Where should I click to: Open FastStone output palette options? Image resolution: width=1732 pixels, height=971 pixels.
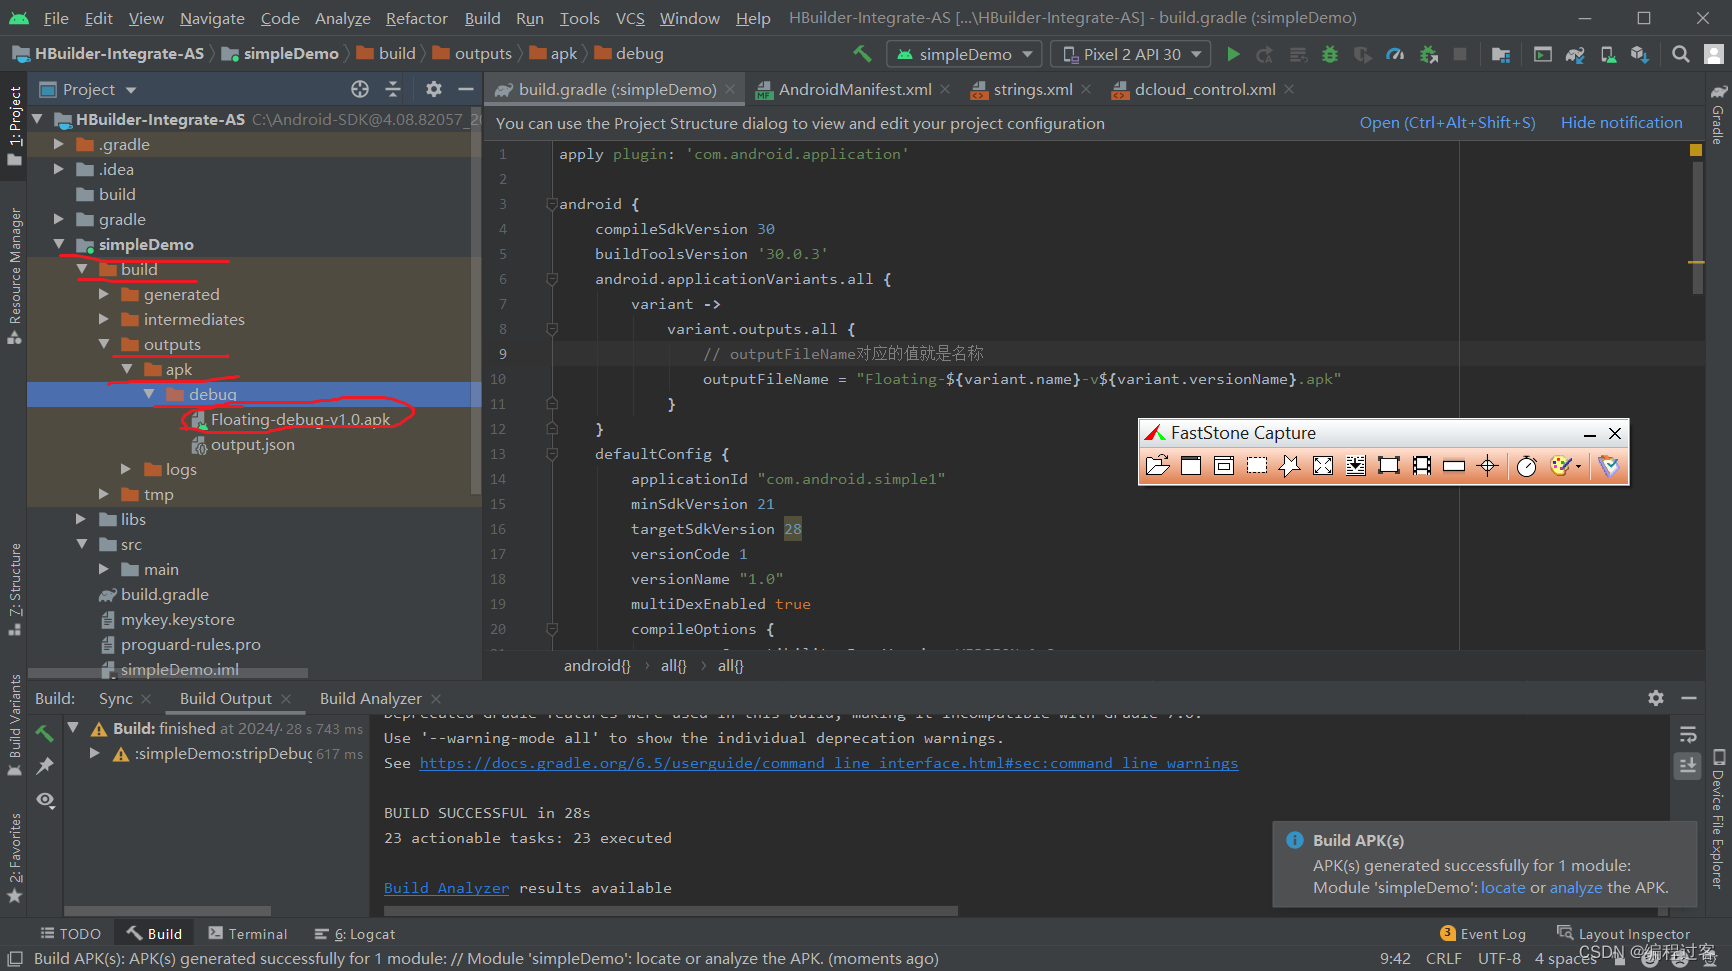[x=1564, y=465]
